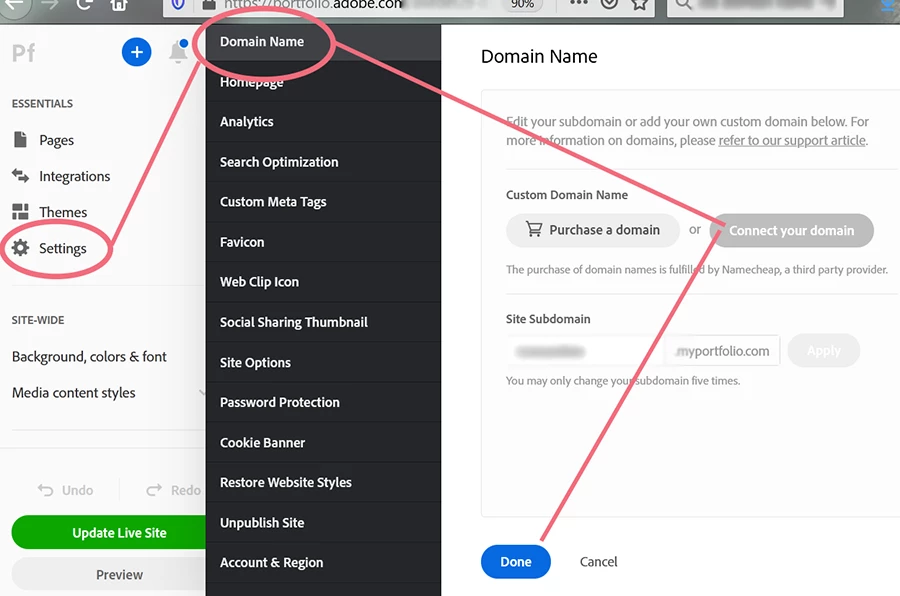Click the Apply subdomain button
900x596 pixels.
click(x=824, y=351)
